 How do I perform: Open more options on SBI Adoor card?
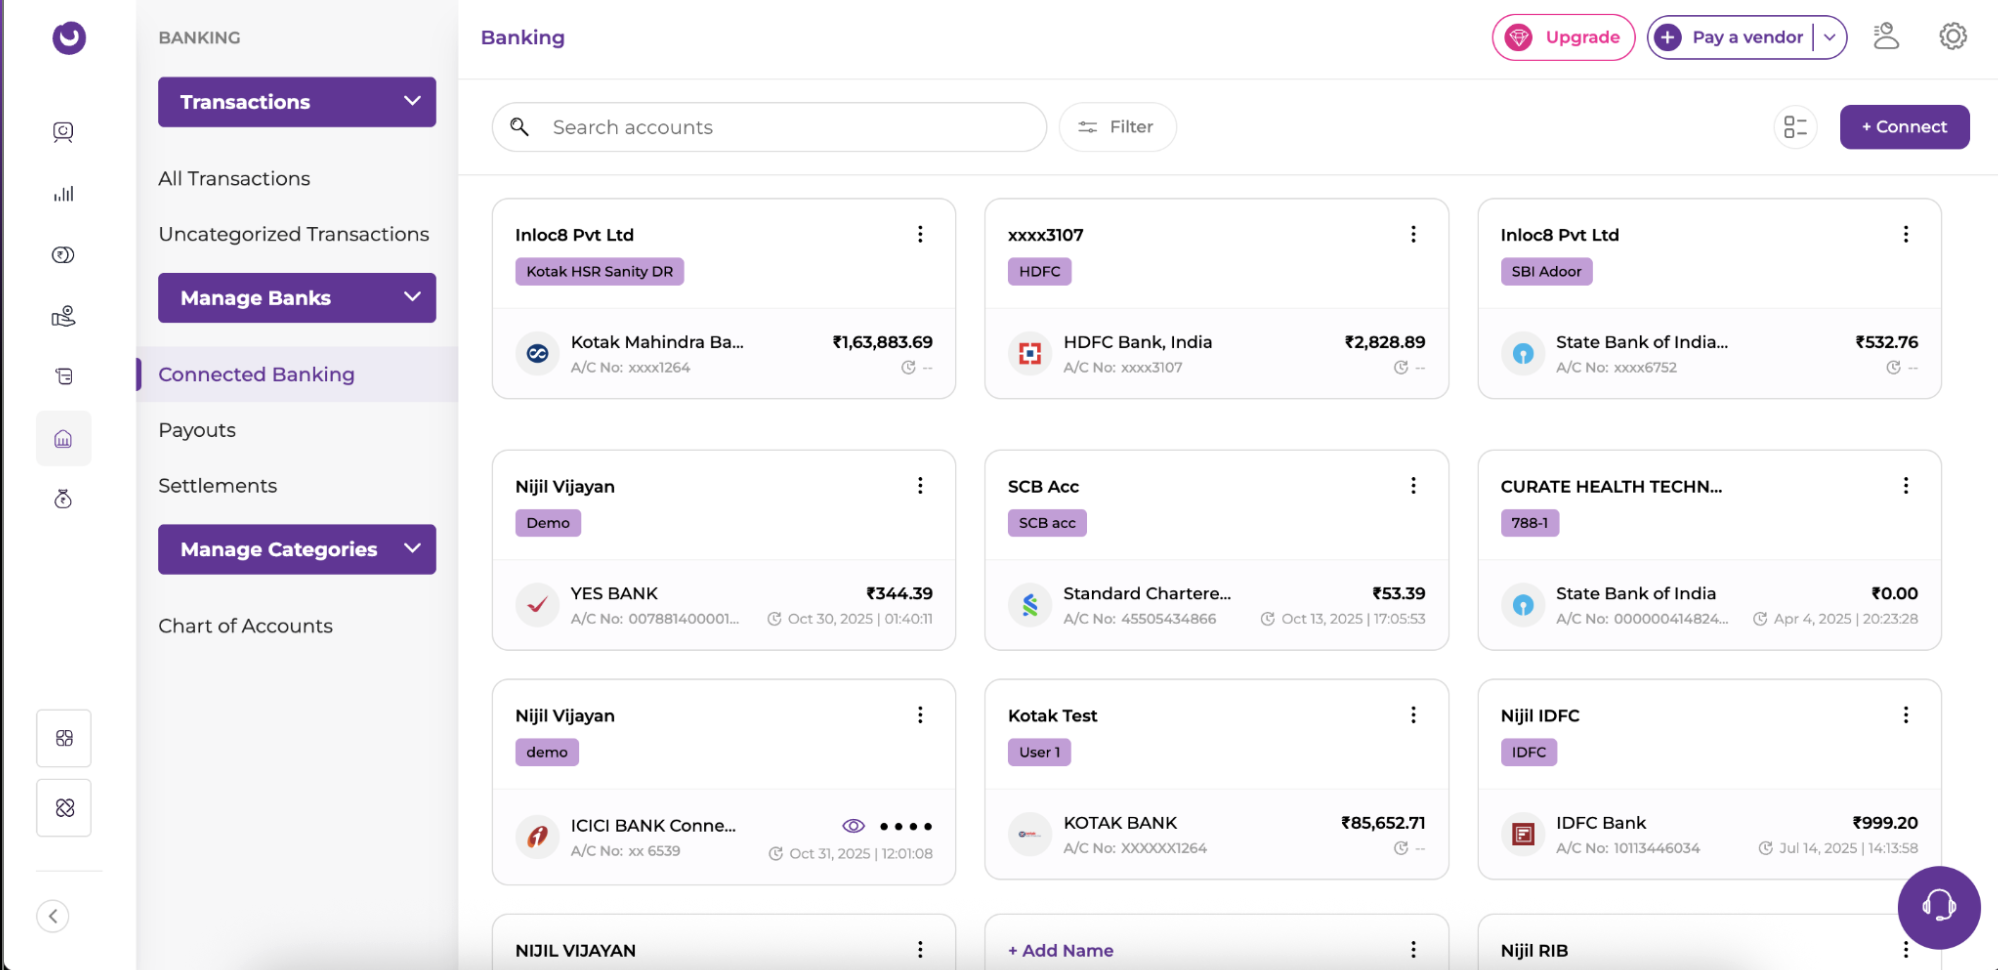pos(1906,234)
